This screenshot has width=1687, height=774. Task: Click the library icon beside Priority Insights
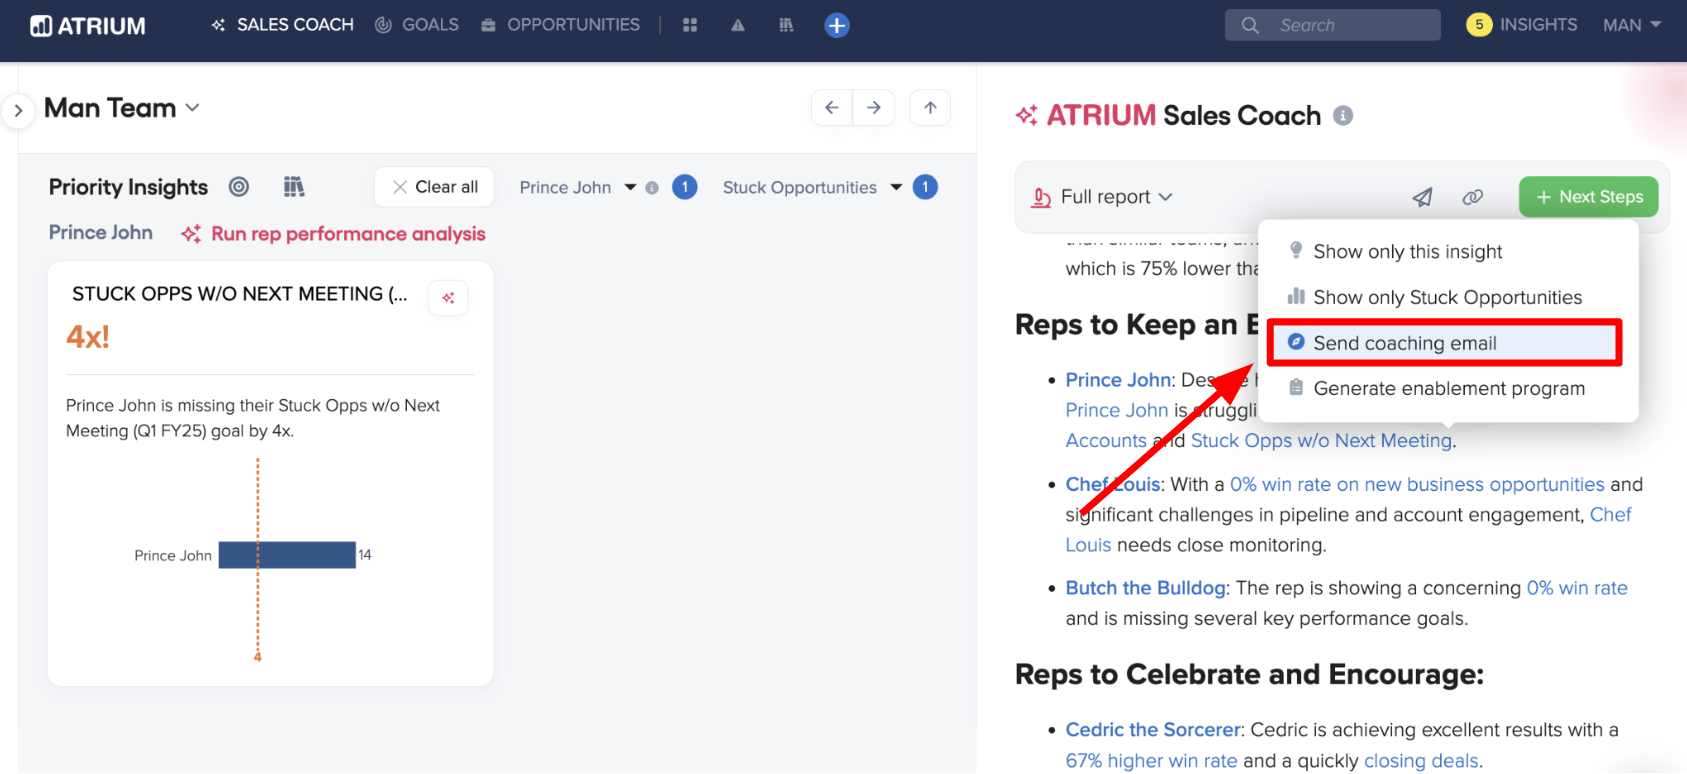tap(294, 187)
